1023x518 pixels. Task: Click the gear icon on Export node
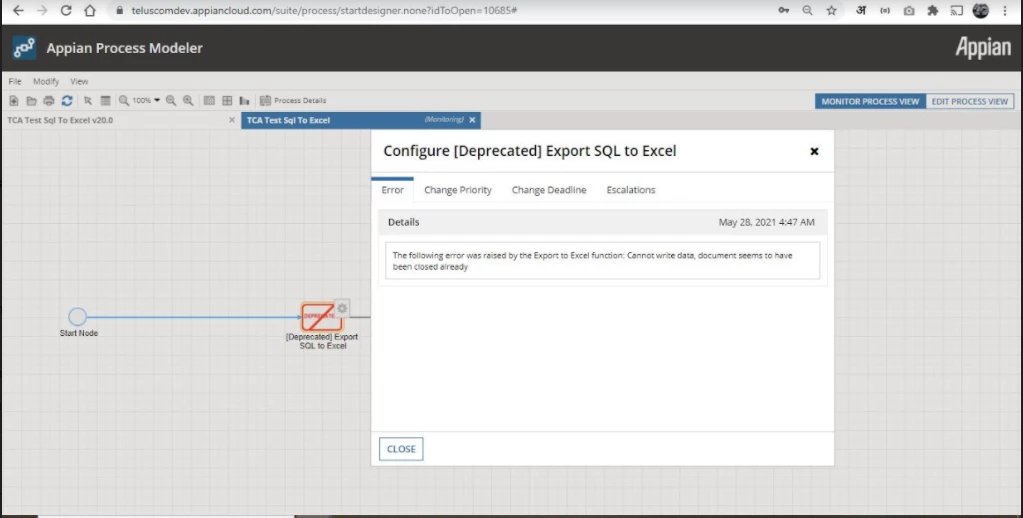[342, 308]
